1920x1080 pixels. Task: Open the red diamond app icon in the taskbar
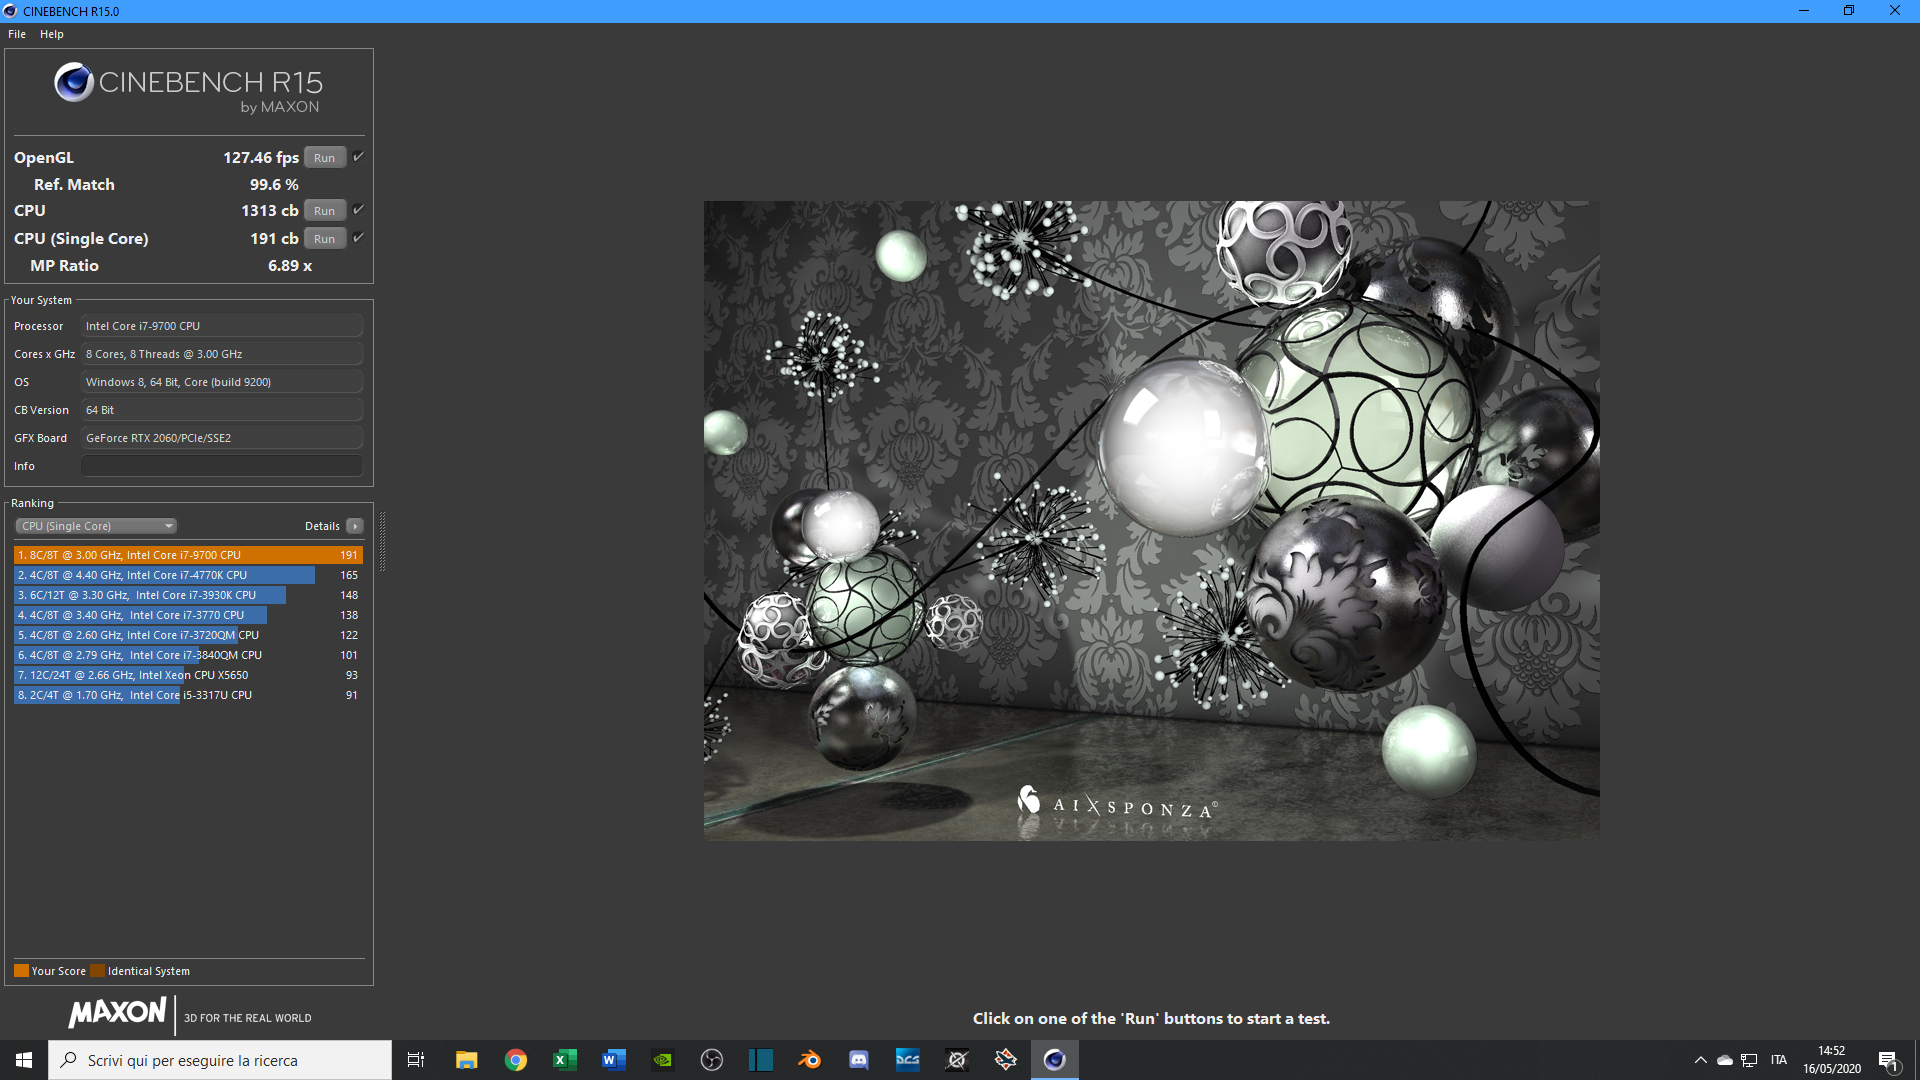(x=1006, y=1060)
